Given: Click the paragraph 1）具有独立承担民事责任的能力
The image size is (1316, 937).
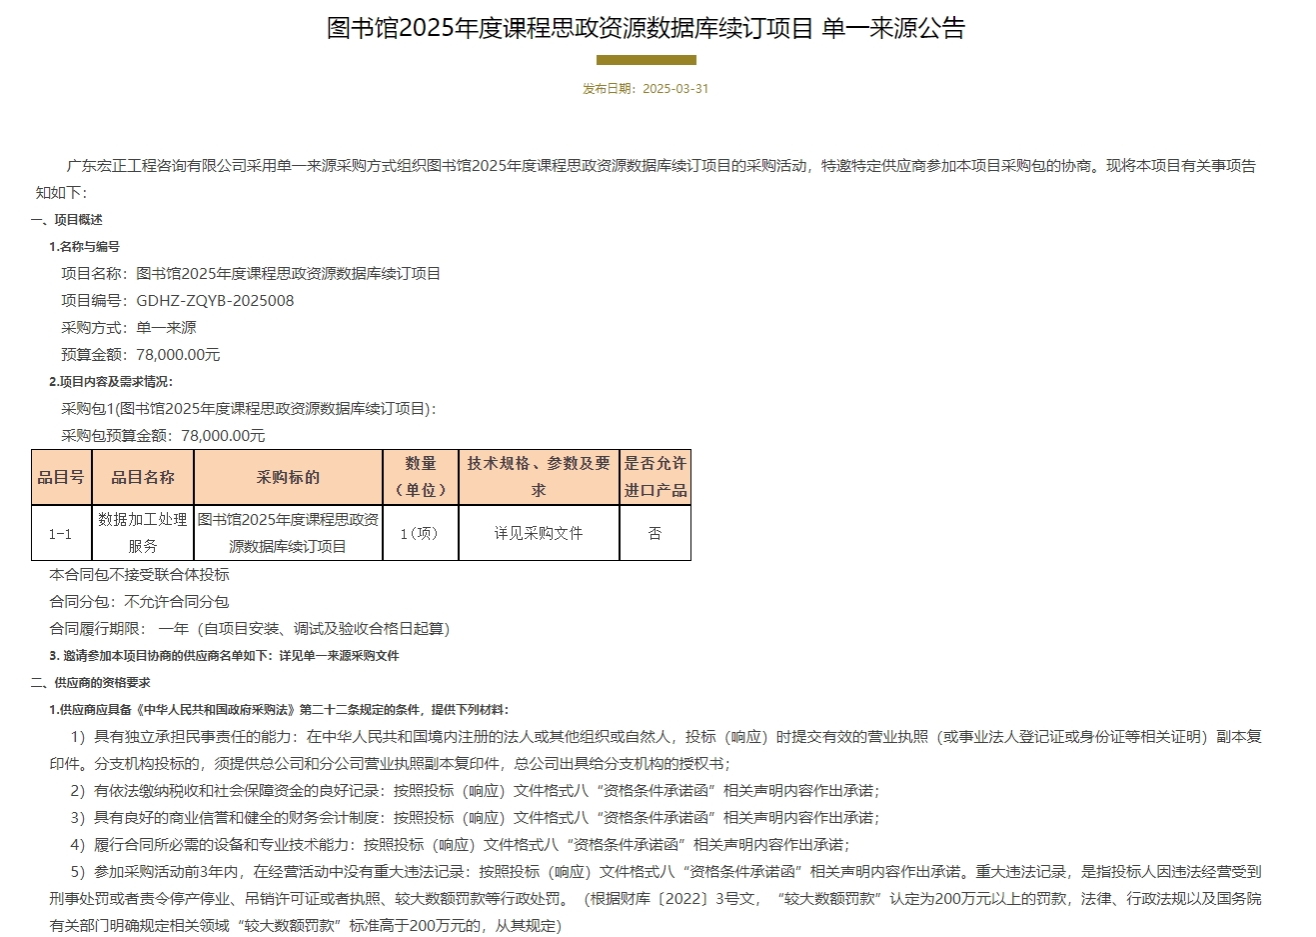Looking at the screenshot, I should point(656,750).
